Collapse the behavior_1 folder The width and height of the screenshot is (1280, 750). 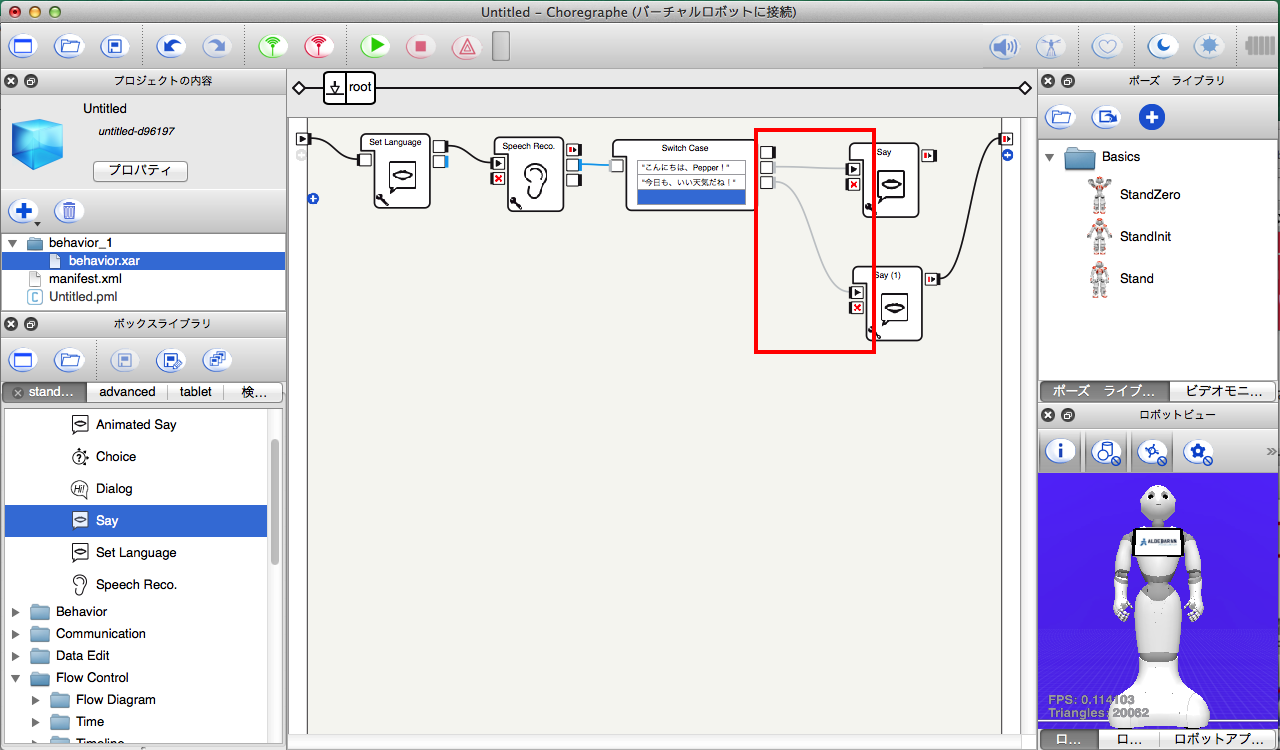[x=12, y=243]
